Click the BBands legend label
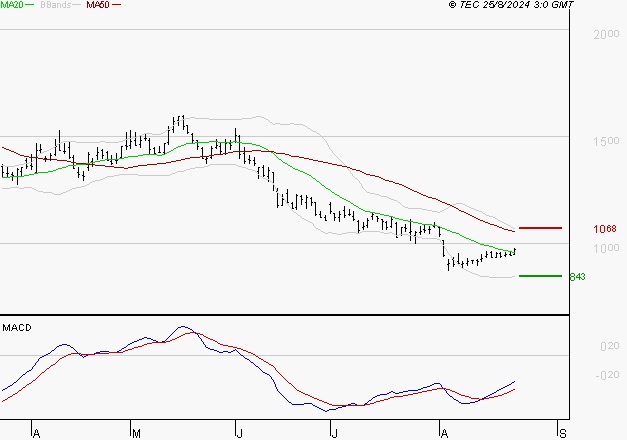 point(55,5)
